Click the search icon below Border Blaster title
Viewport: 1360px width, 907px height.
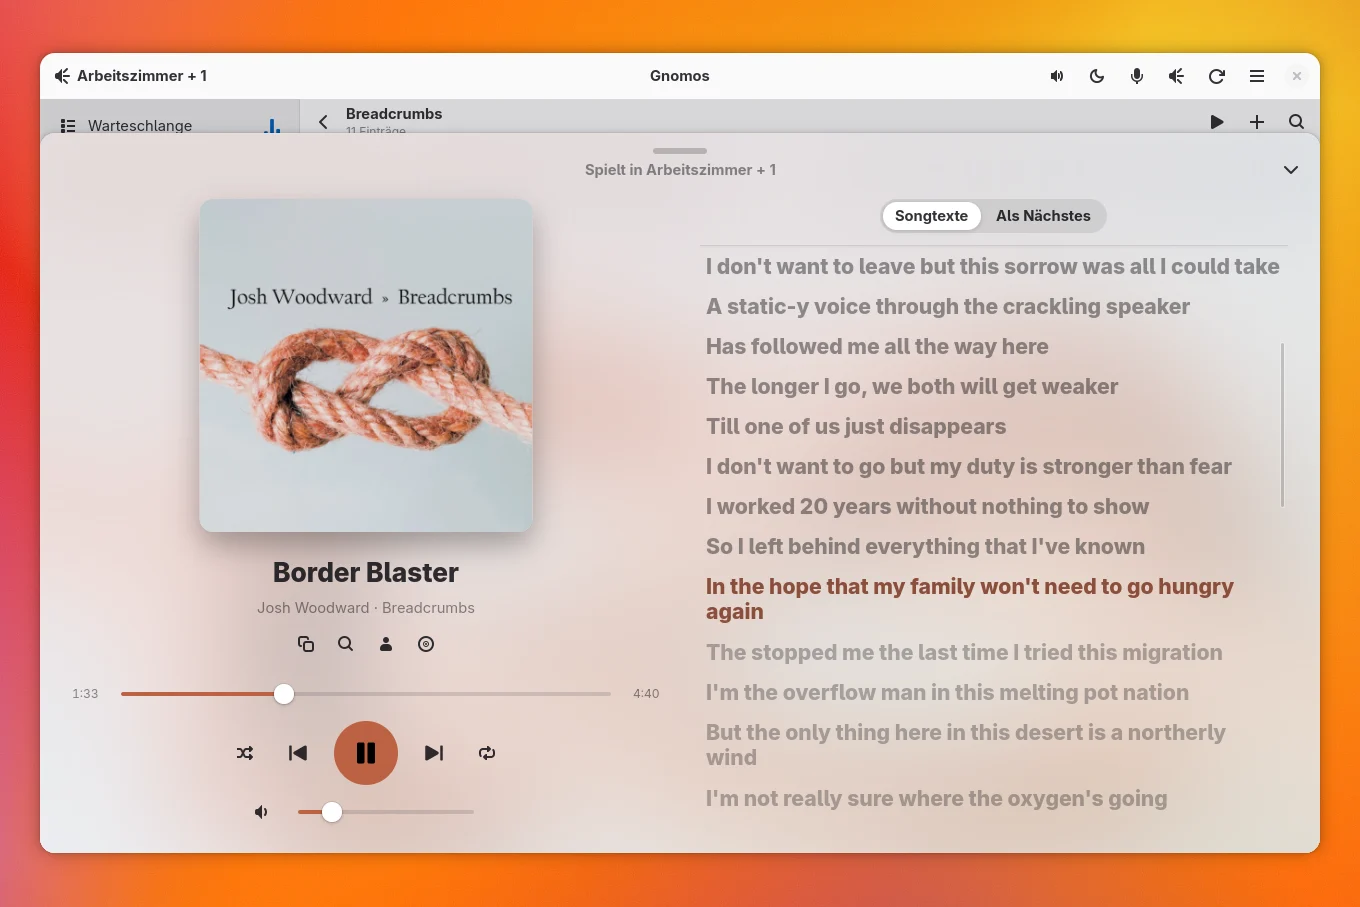[x=346, y=644]
